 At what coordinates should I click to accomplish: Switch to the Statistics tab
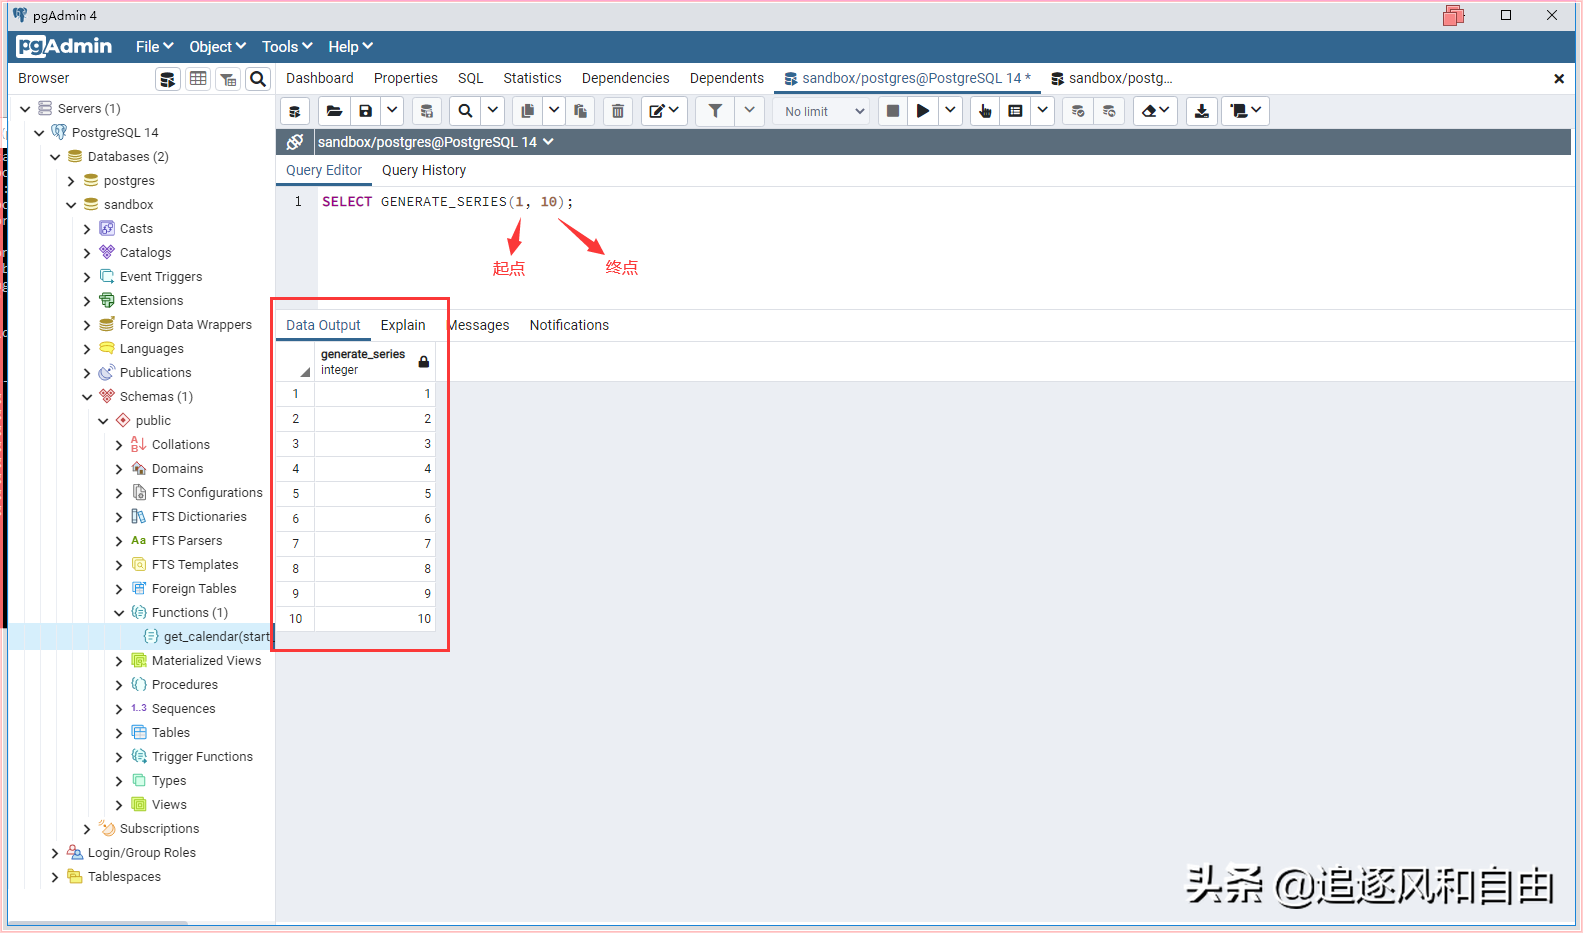pos(532,78)
